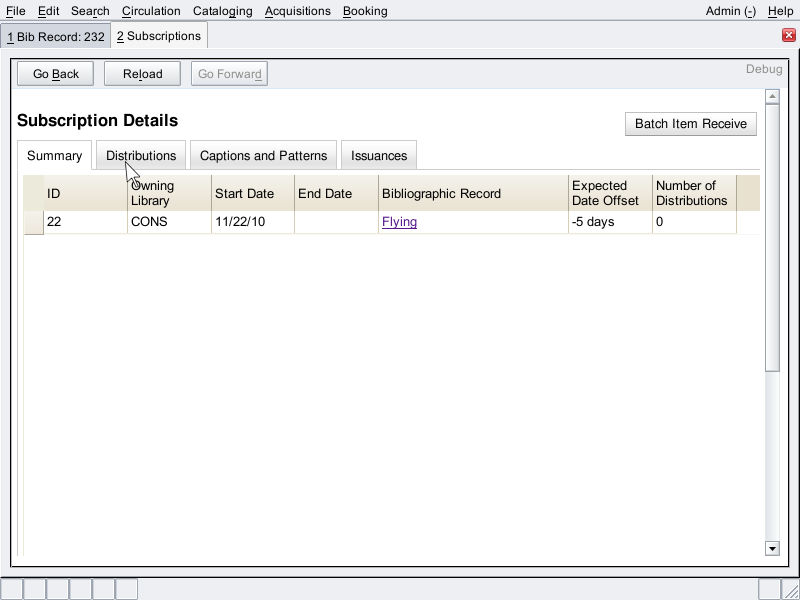
Task: Open the Distributions tab
Action: pos(141,156)
